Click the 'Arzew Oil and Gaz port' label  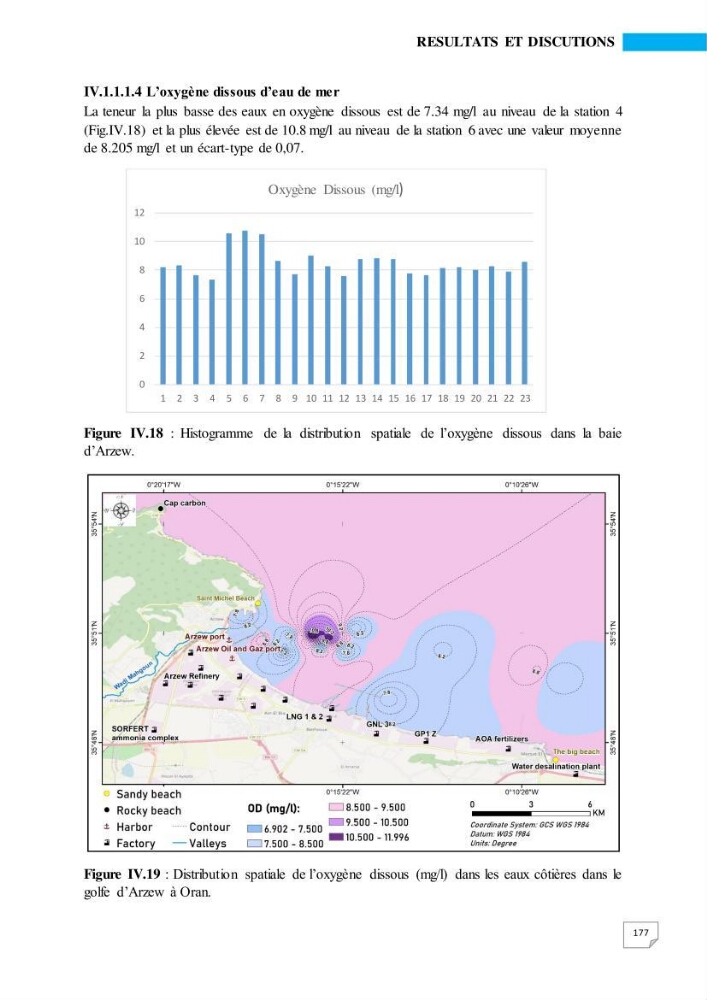point(238,649)
